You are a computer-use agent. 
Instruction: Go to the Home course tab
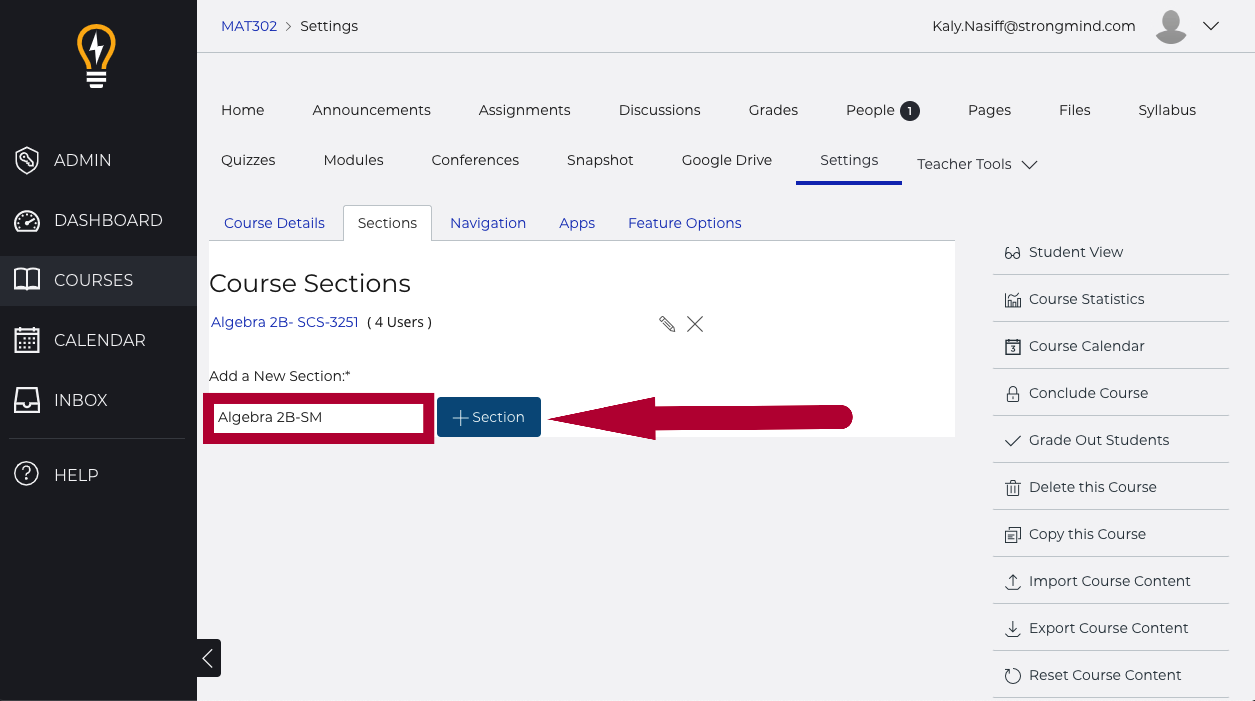(x=243, y=110)
